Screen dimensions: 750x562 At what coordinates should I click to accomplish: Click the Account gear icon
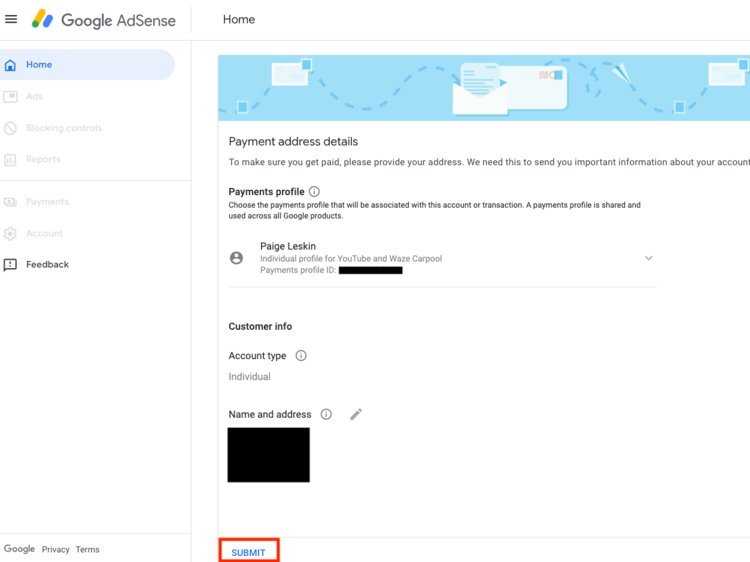pyautogui.click(x=11, y=234)
